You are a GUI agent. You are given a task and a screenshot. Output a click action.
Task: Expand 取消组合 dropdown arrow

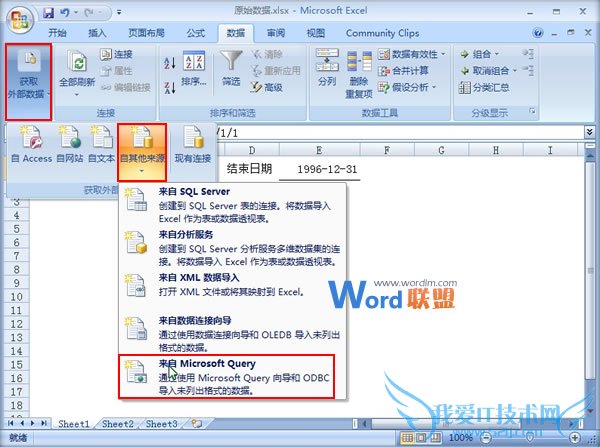[x=515, y=71]
